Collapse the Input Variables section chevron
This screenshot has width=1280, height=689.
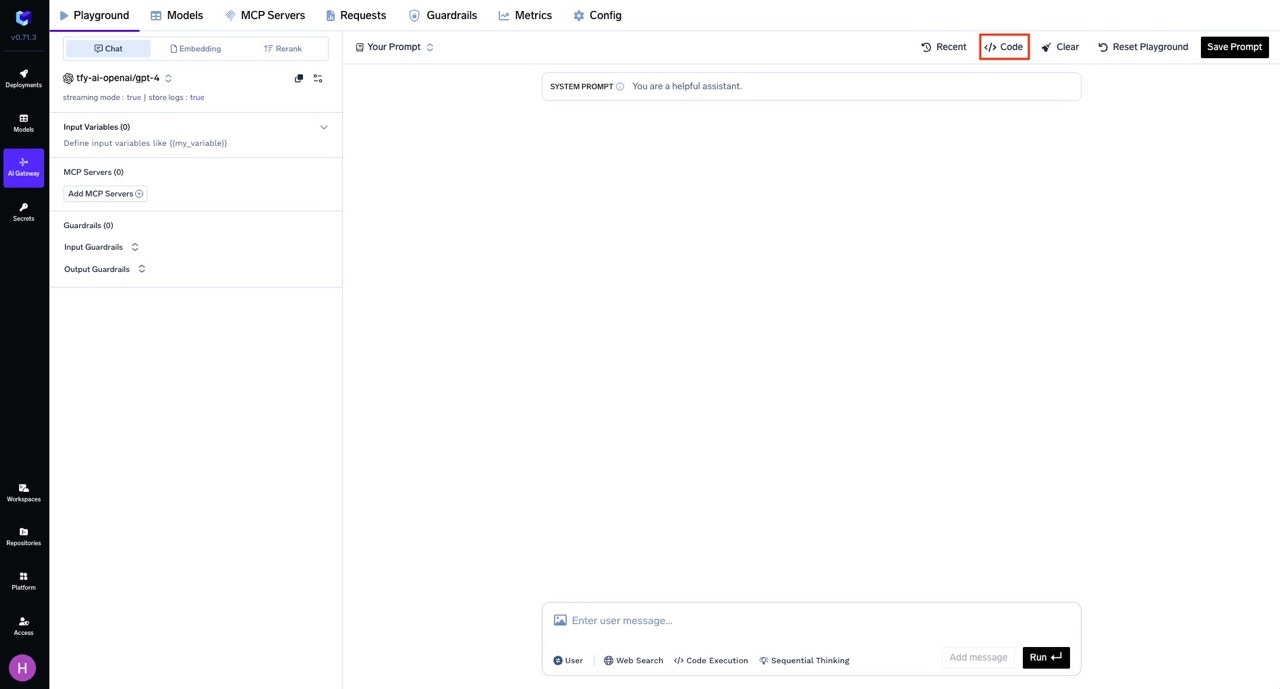coord(324,128)
